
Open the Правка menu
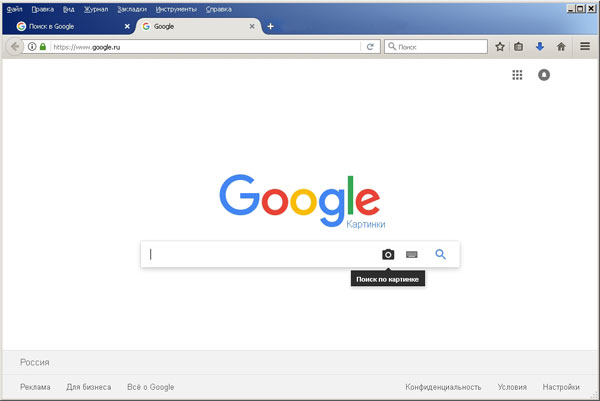(42, 9)
